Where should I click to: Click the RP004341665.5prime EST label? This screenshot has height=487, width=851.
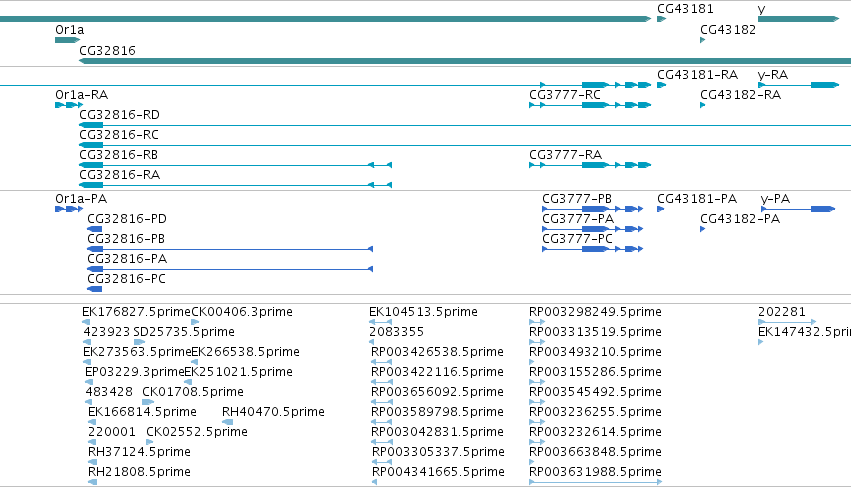coord(439,472)
